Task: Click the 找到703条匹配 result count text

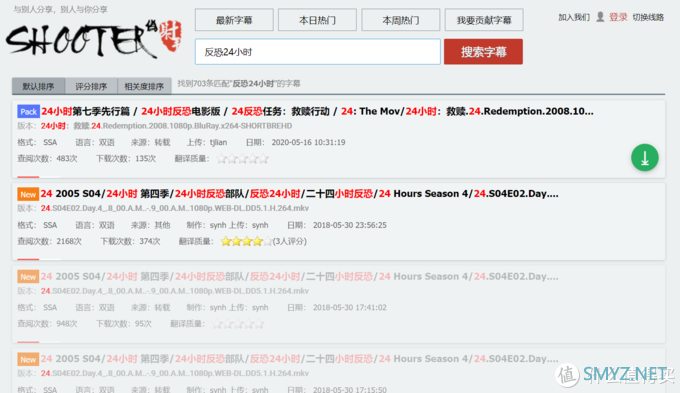Action: tap(239, 83)
